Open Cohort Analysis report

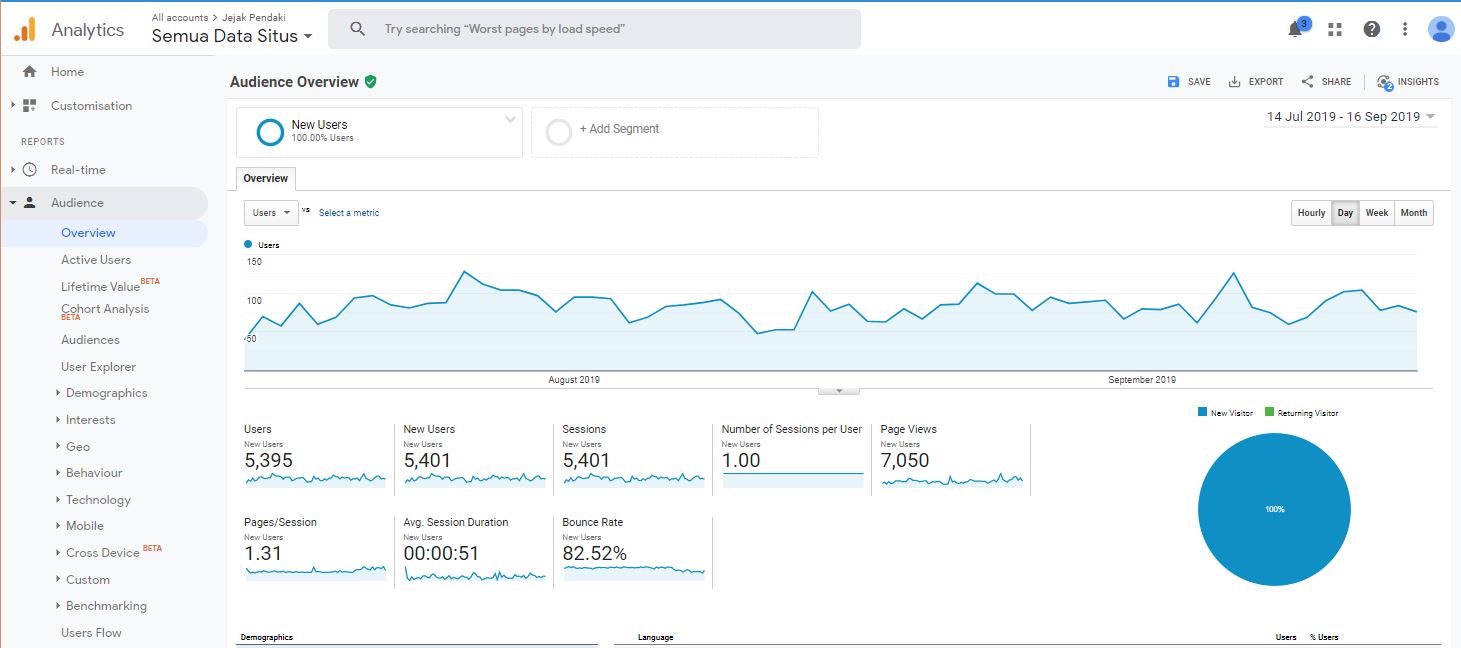pos(105,311)
